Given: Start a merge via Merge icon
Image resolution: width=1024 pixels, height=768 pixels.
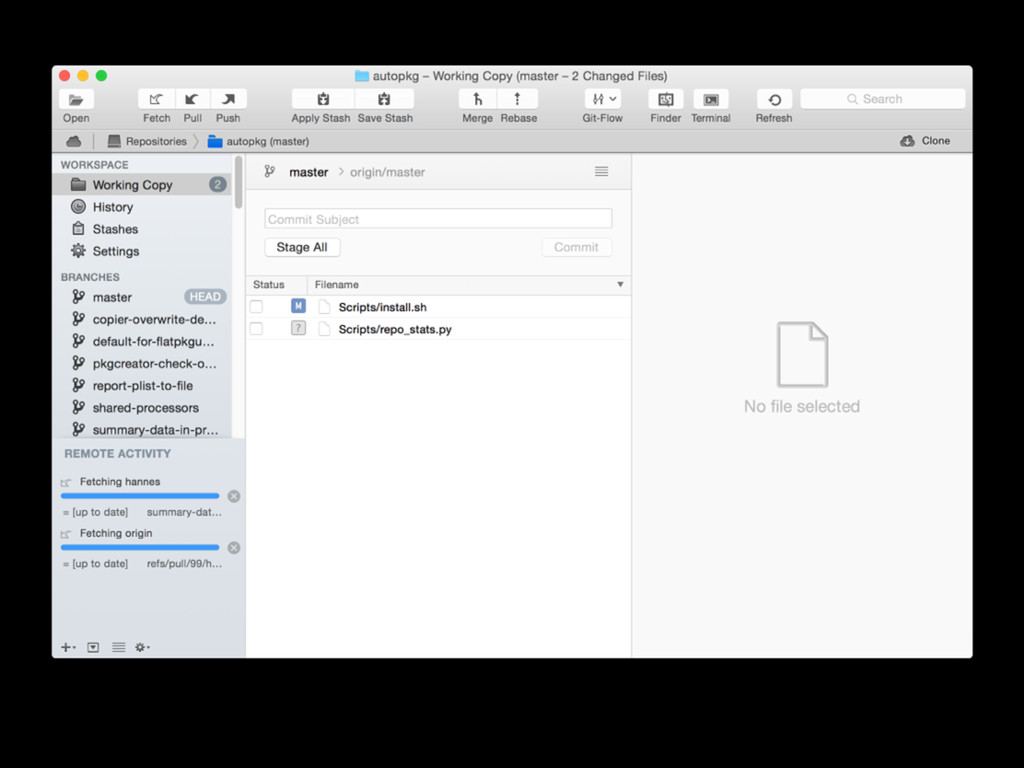Looking at the screenshot, I should (477, 99).
